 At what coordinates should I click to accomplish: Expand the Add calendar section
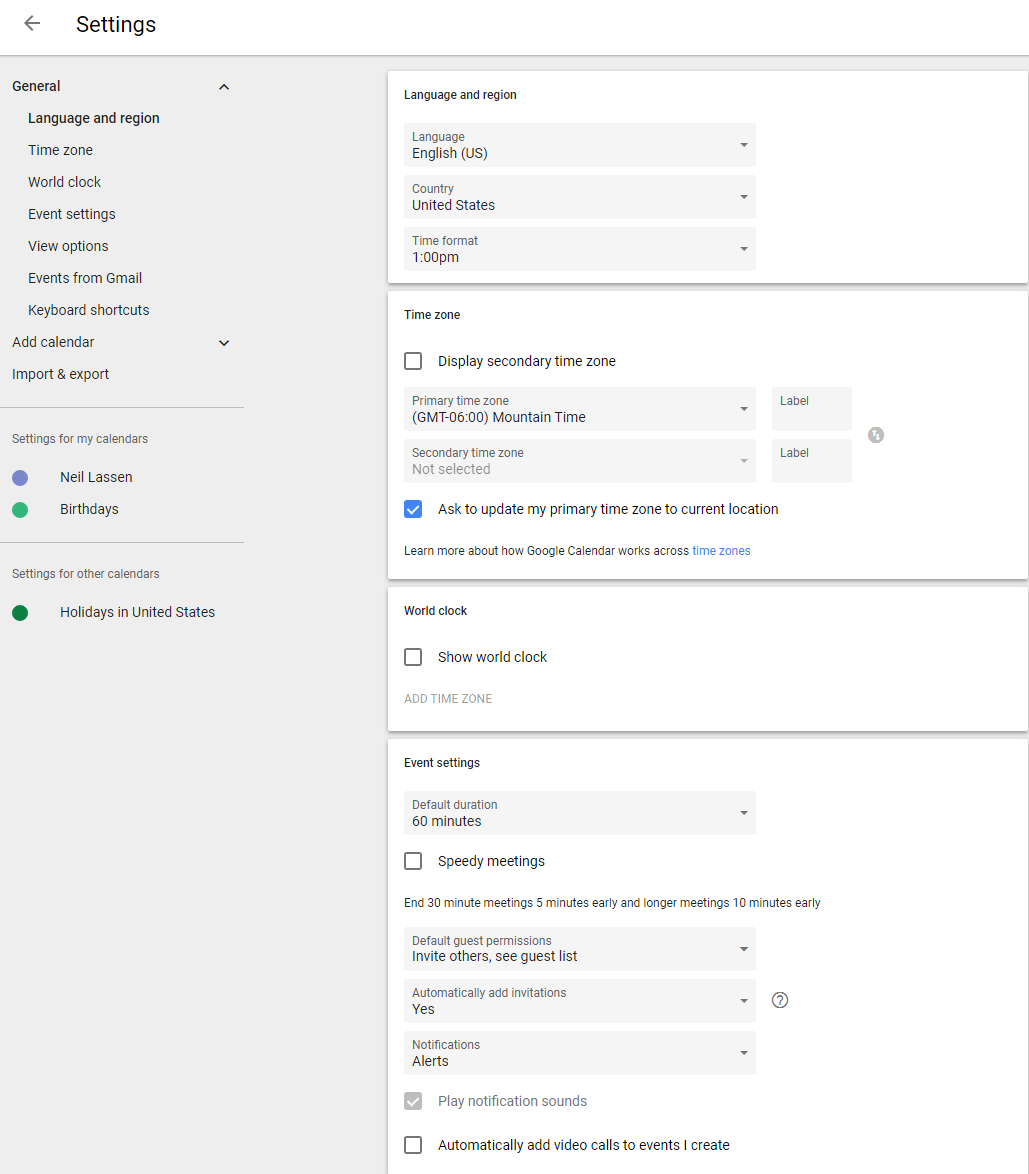[224, 343]
